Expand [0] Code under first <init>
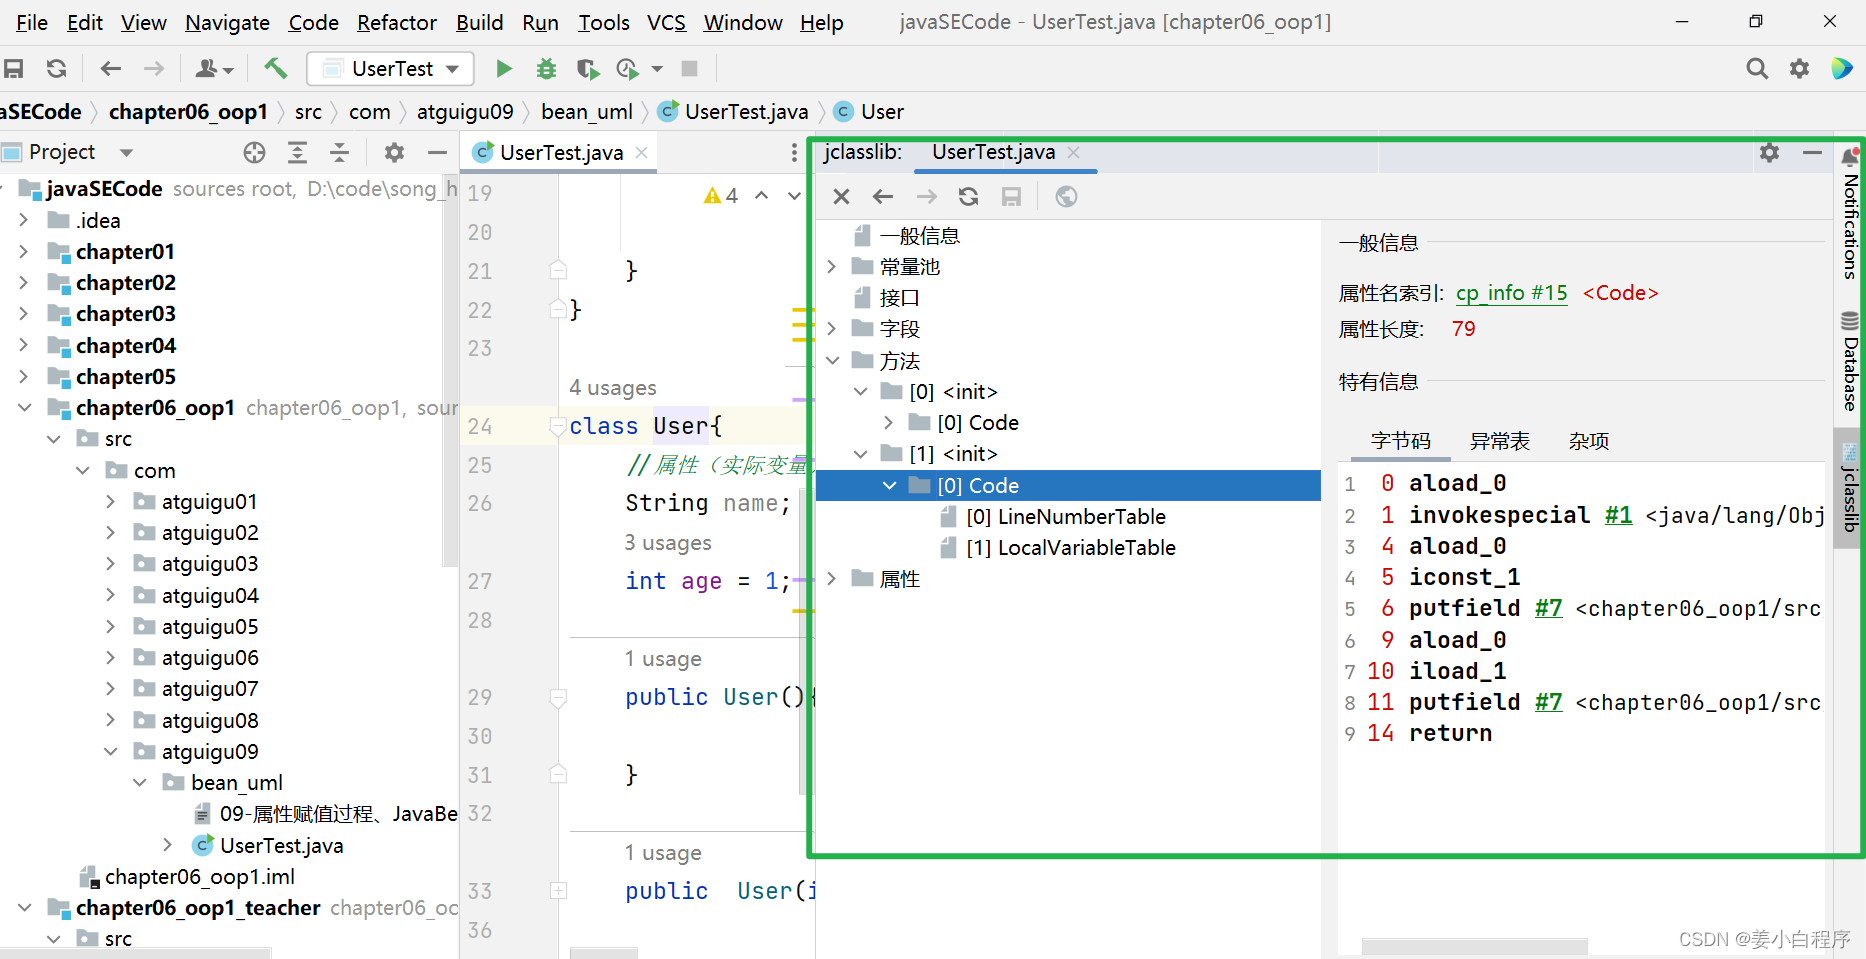Image resolution: width=1866 pixels, height=959 pixels. (888, 423)
